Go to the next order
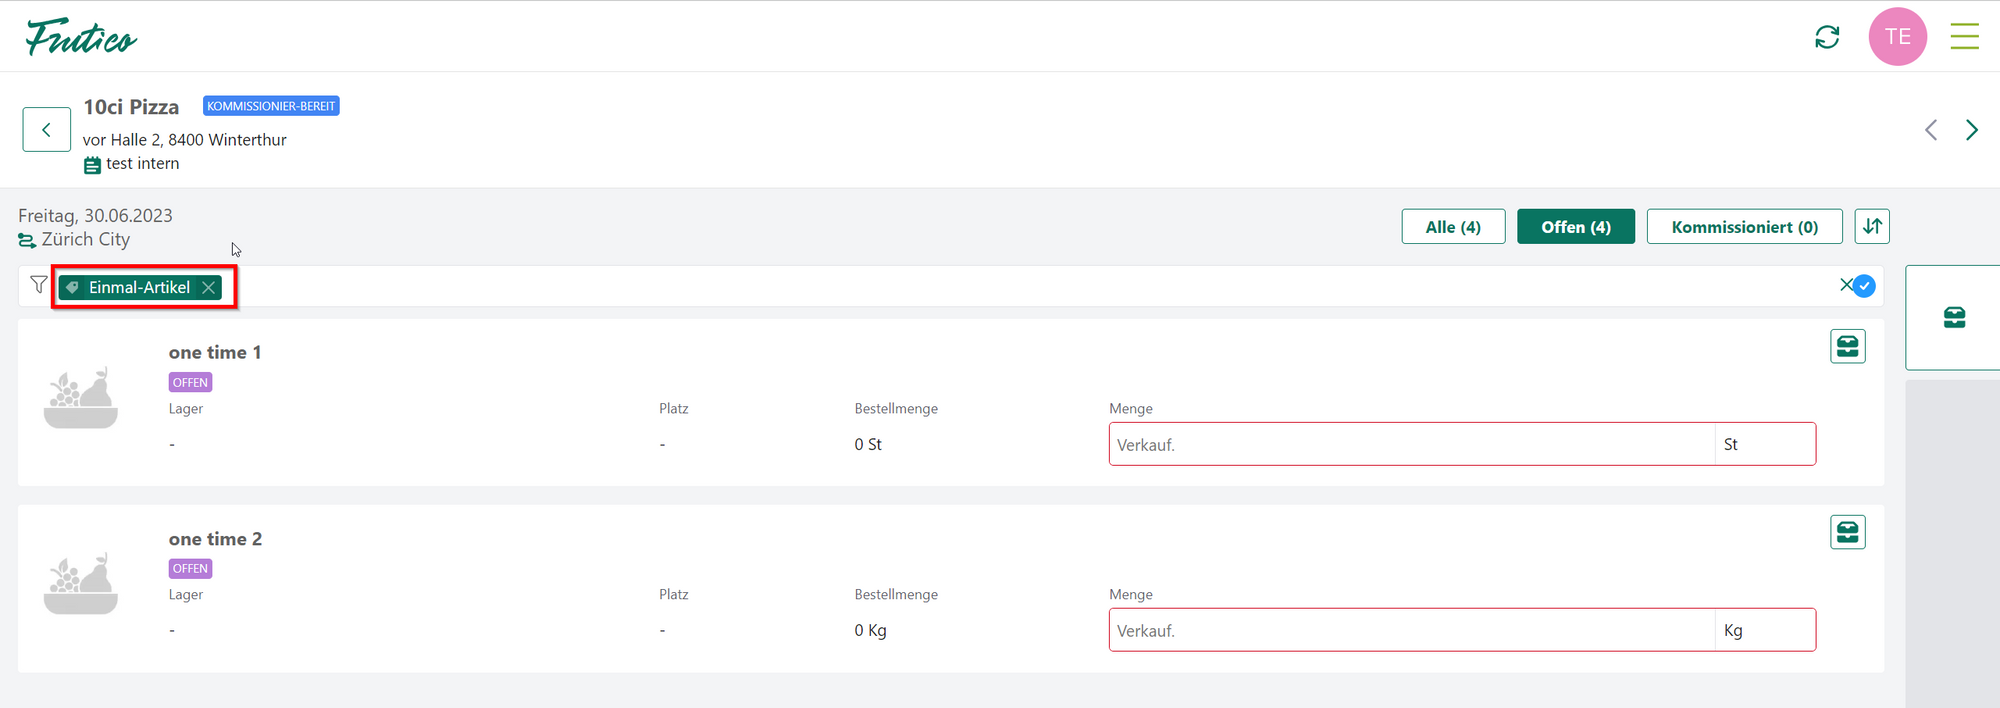The height and width of the screenshot is (708, 2000). pos(1971,130)
